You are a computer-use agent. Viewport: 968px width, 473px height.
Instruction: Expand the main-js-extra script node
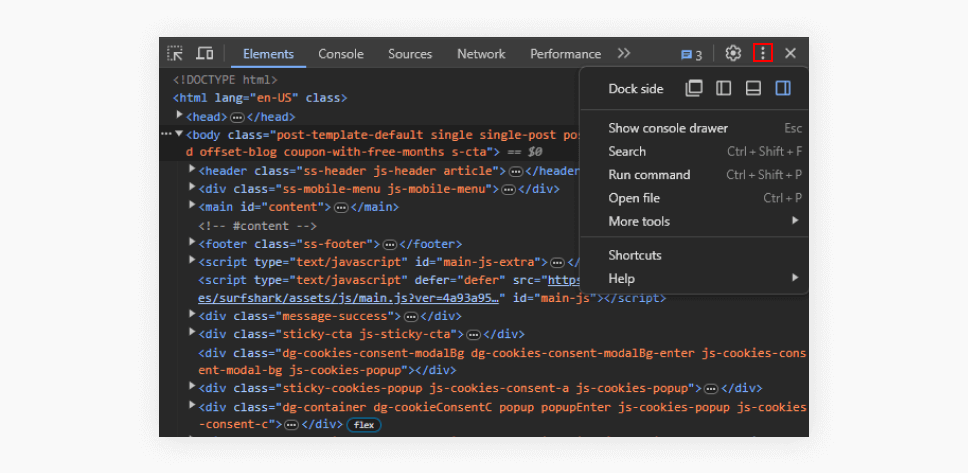tap(192, 260)
